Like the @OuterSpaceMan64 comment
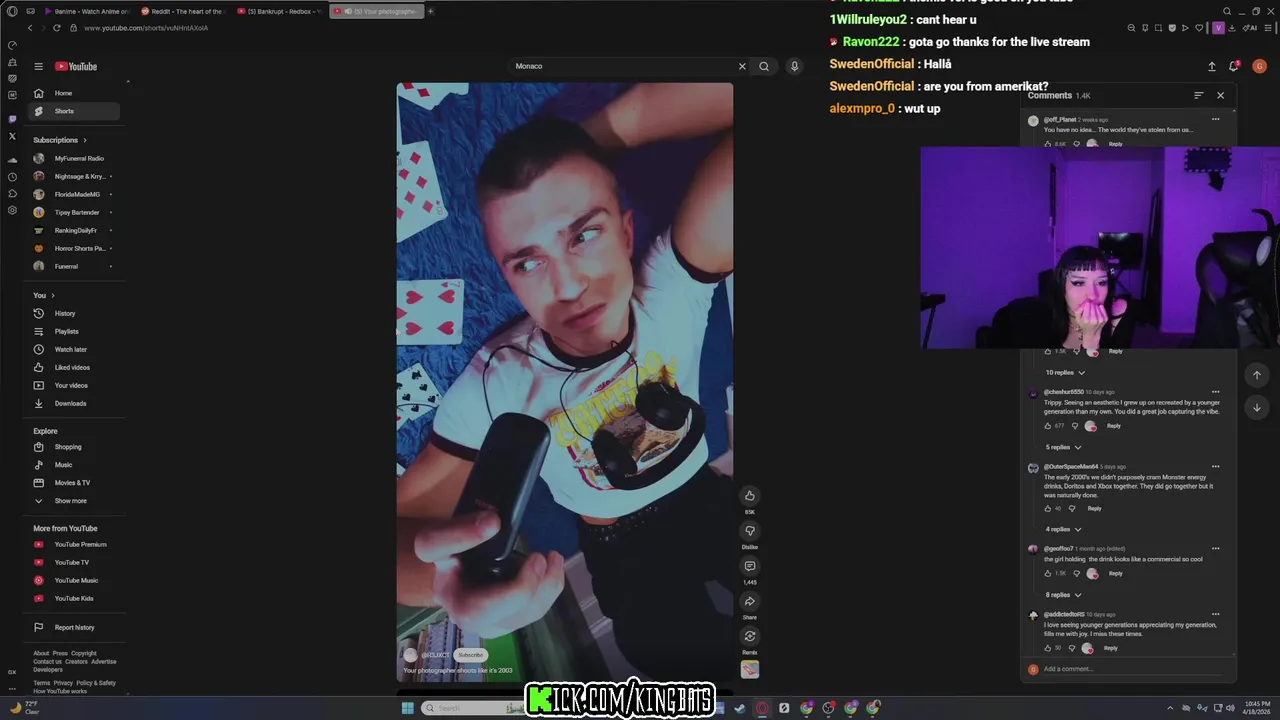 pos(1048,508)
